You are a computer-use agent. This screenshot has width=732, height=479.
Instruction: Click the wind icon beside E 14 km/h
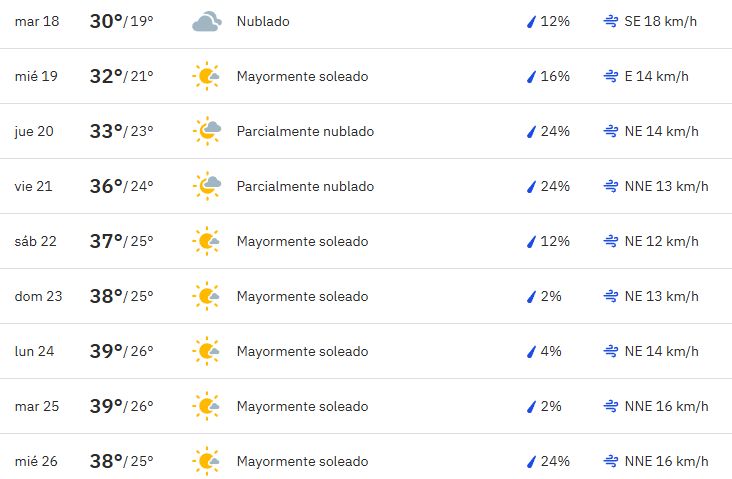click(611, 76)
